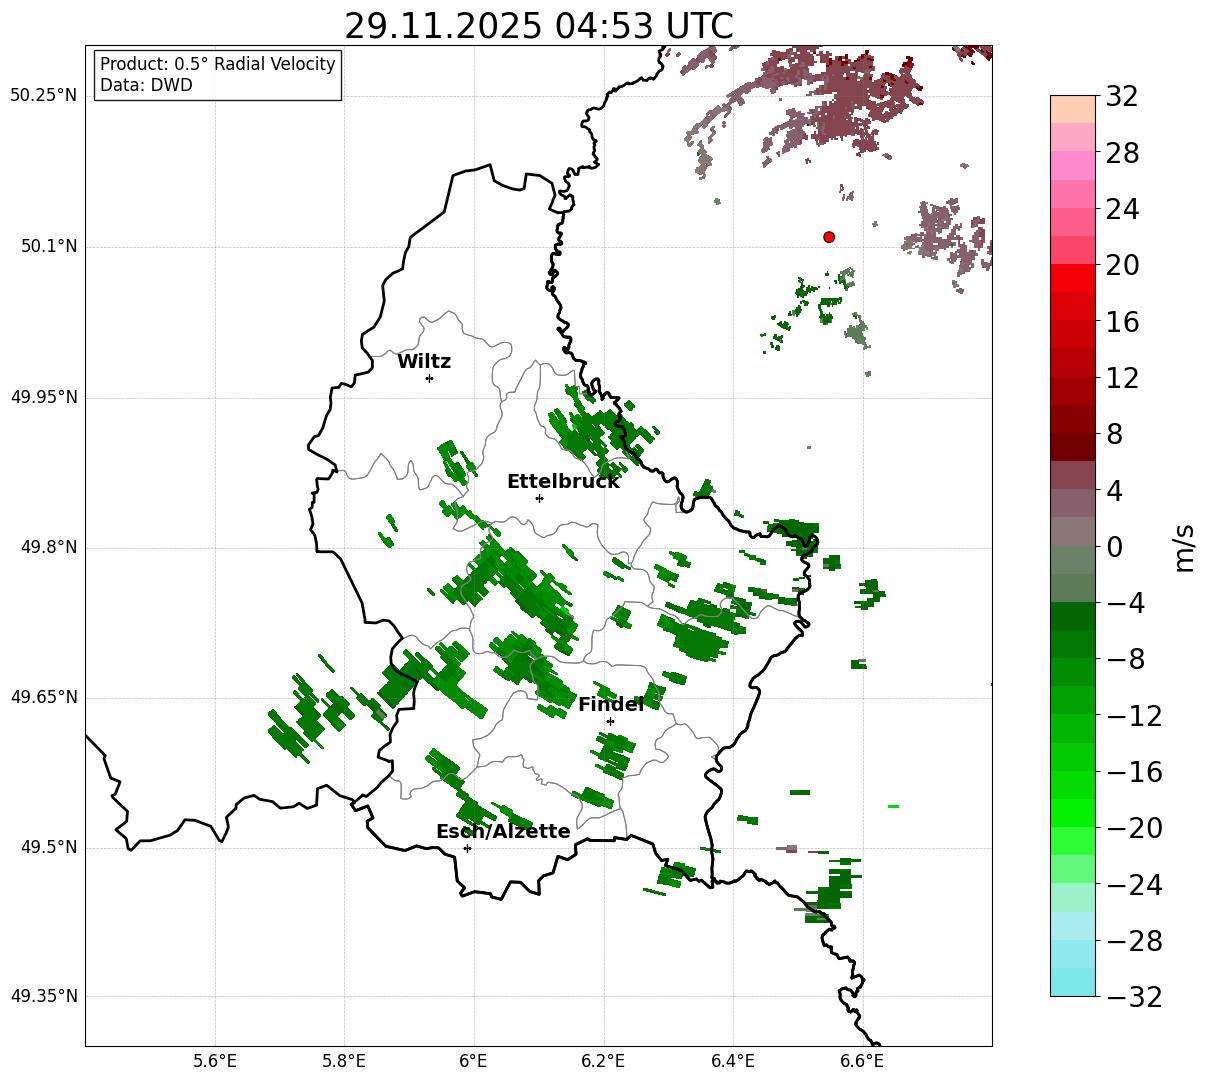Click the −28 colorbar tick label

click(x=1134, y=941)
